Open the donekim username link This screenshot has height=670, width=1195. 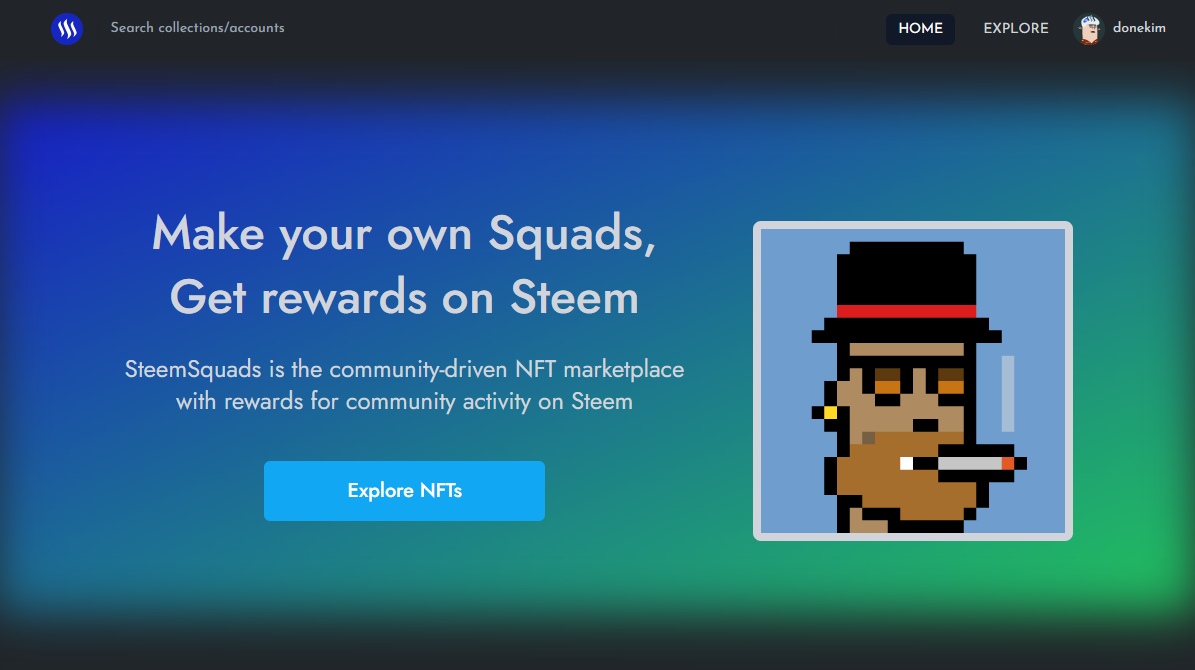(1139, 28)
